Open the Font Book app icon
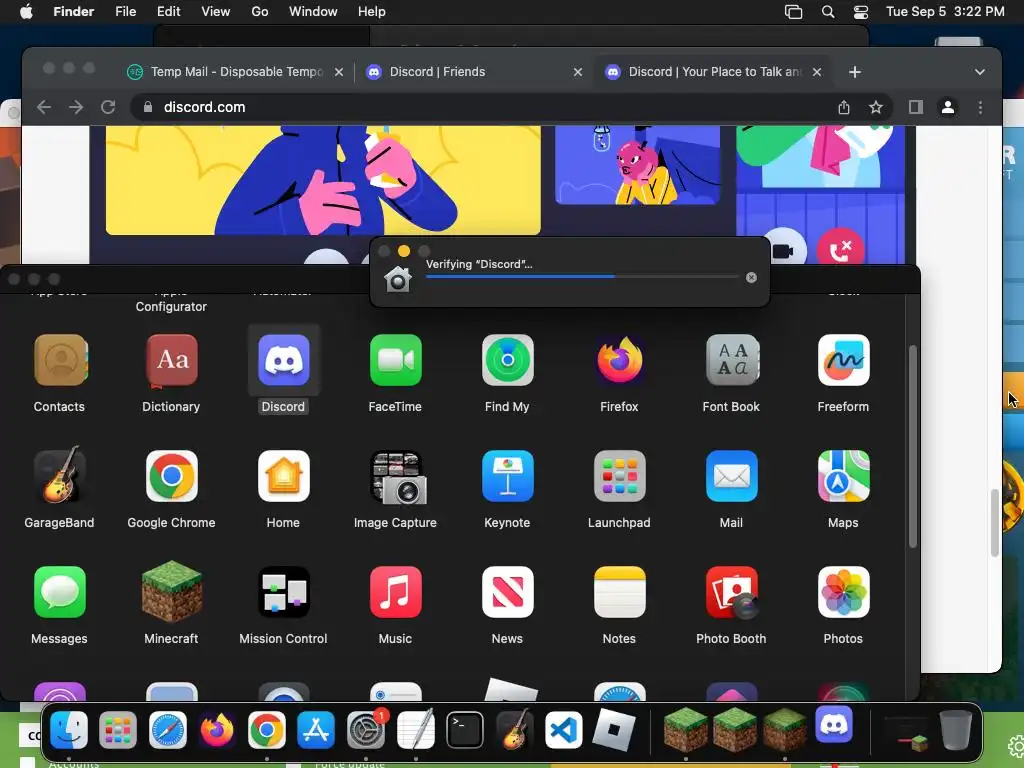This screenshot has height=768, width=1024. (731, 360)
